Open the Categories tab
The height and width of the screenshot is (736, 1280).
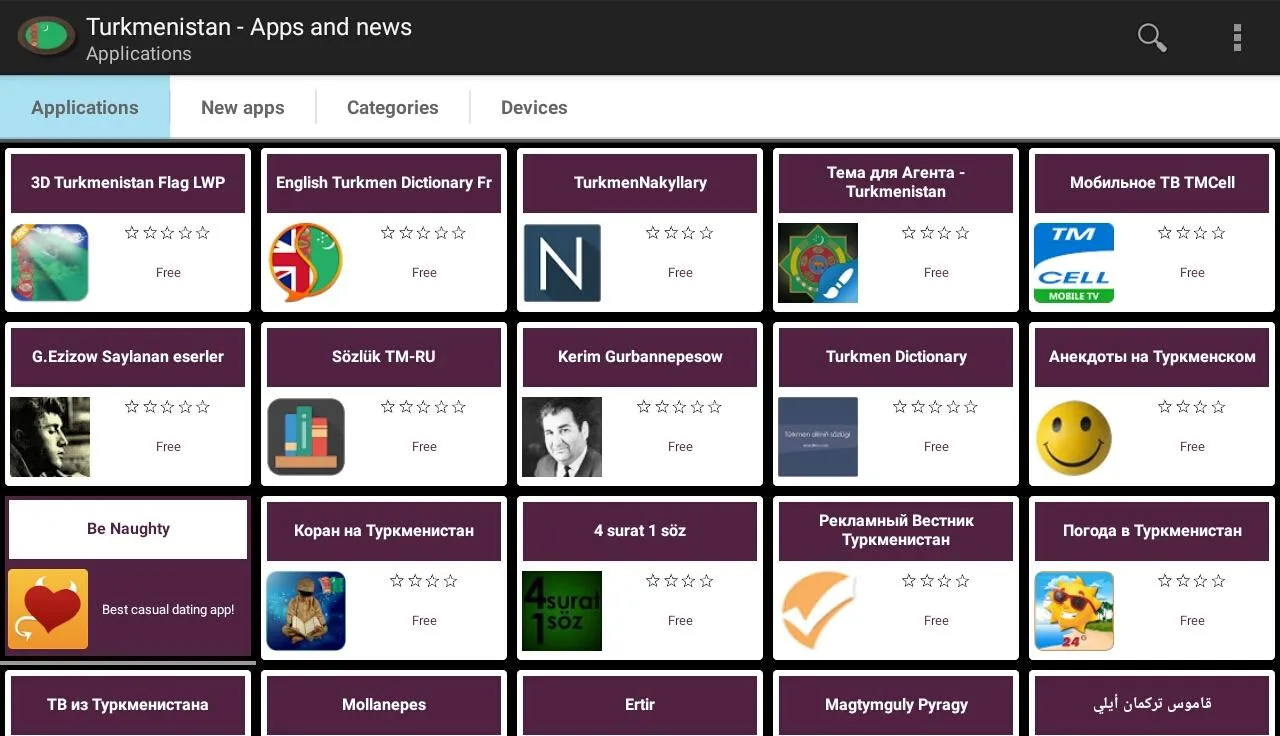(393, 107)
